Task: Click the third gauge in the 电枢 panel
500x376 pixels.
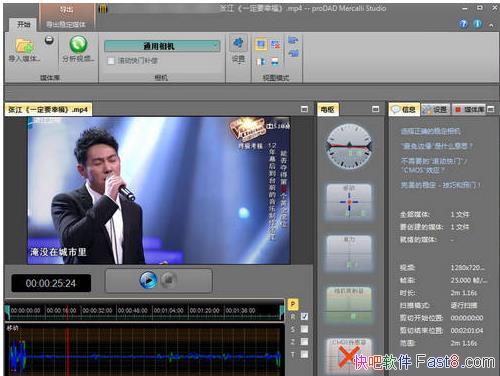Action: point(349,253)
